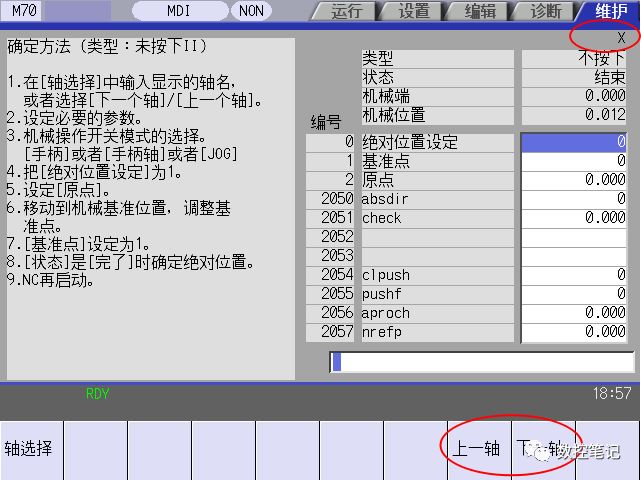The image size is (641, 480).
Task: Select the pushf parameter value
Action: (575, 294)
